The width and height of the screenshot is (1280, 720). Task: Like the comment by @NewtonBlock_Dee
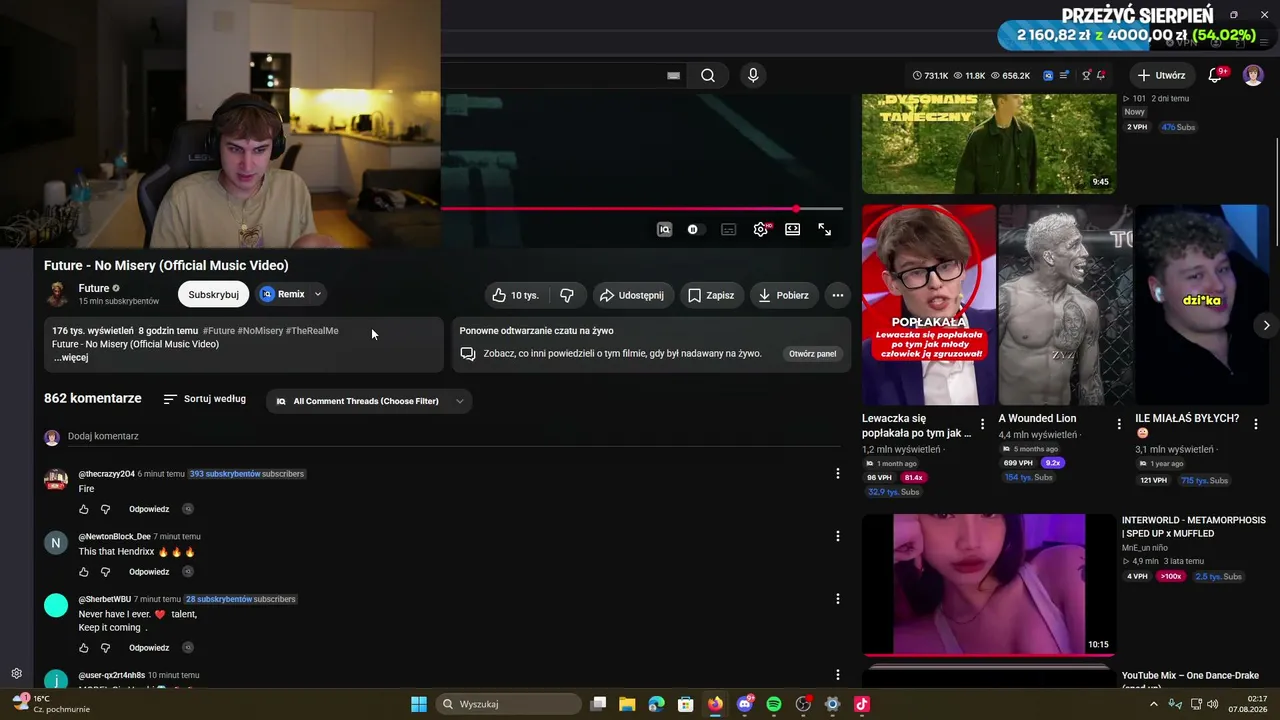click(x=84, y=572)
